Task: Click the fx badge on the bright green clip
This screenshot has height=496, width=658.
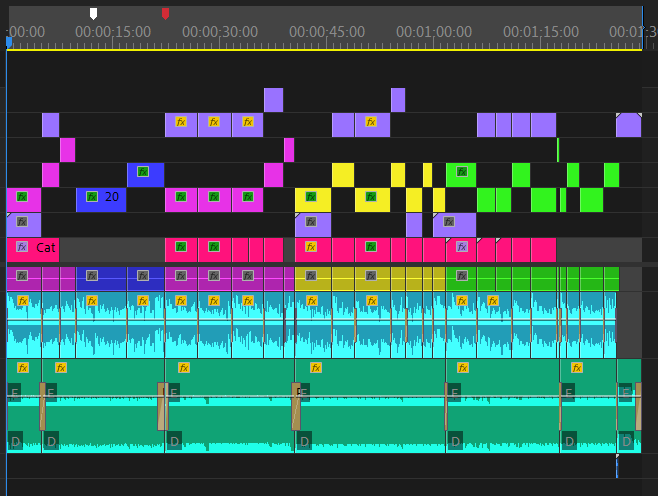Action: pyautogui.click(x=462, y=172)
